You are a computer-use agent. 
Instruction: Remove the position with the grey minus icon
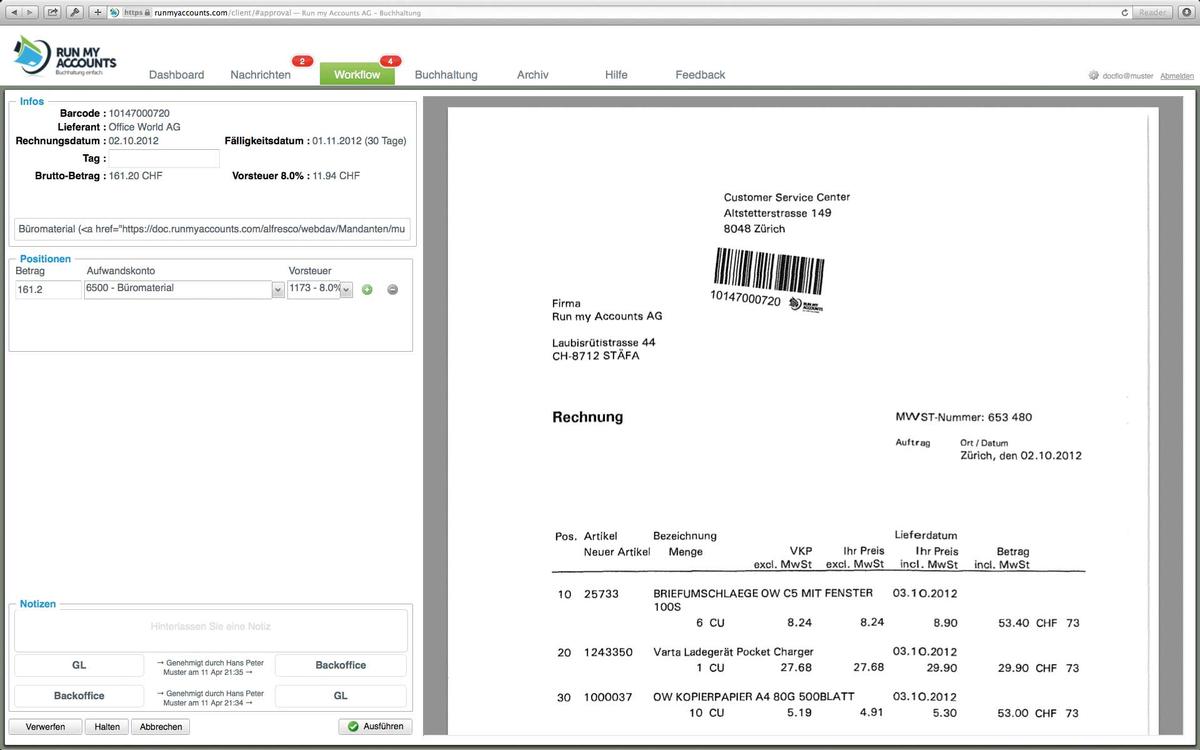(x=392, y=289)
